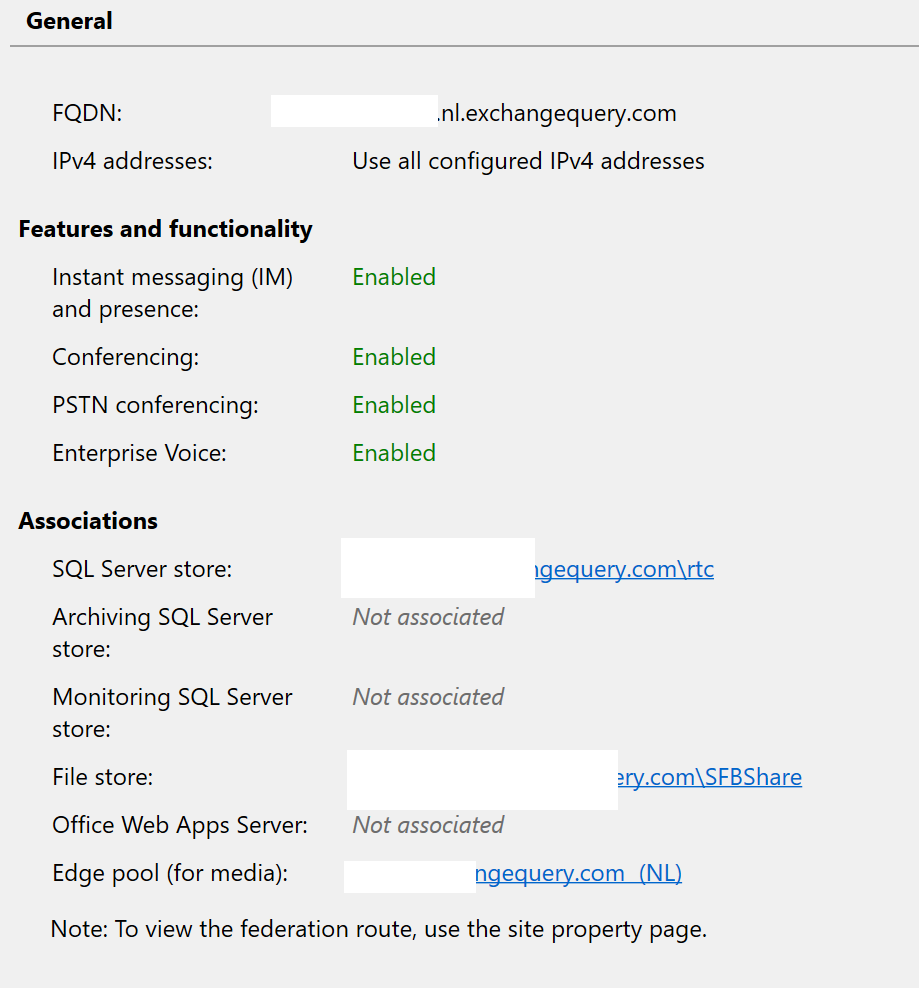Image resolution: width=919 pixels, height=988 pixels.
Task: Click 'Not associated' for Office Web Apps Server
Action: coord(428,826)
